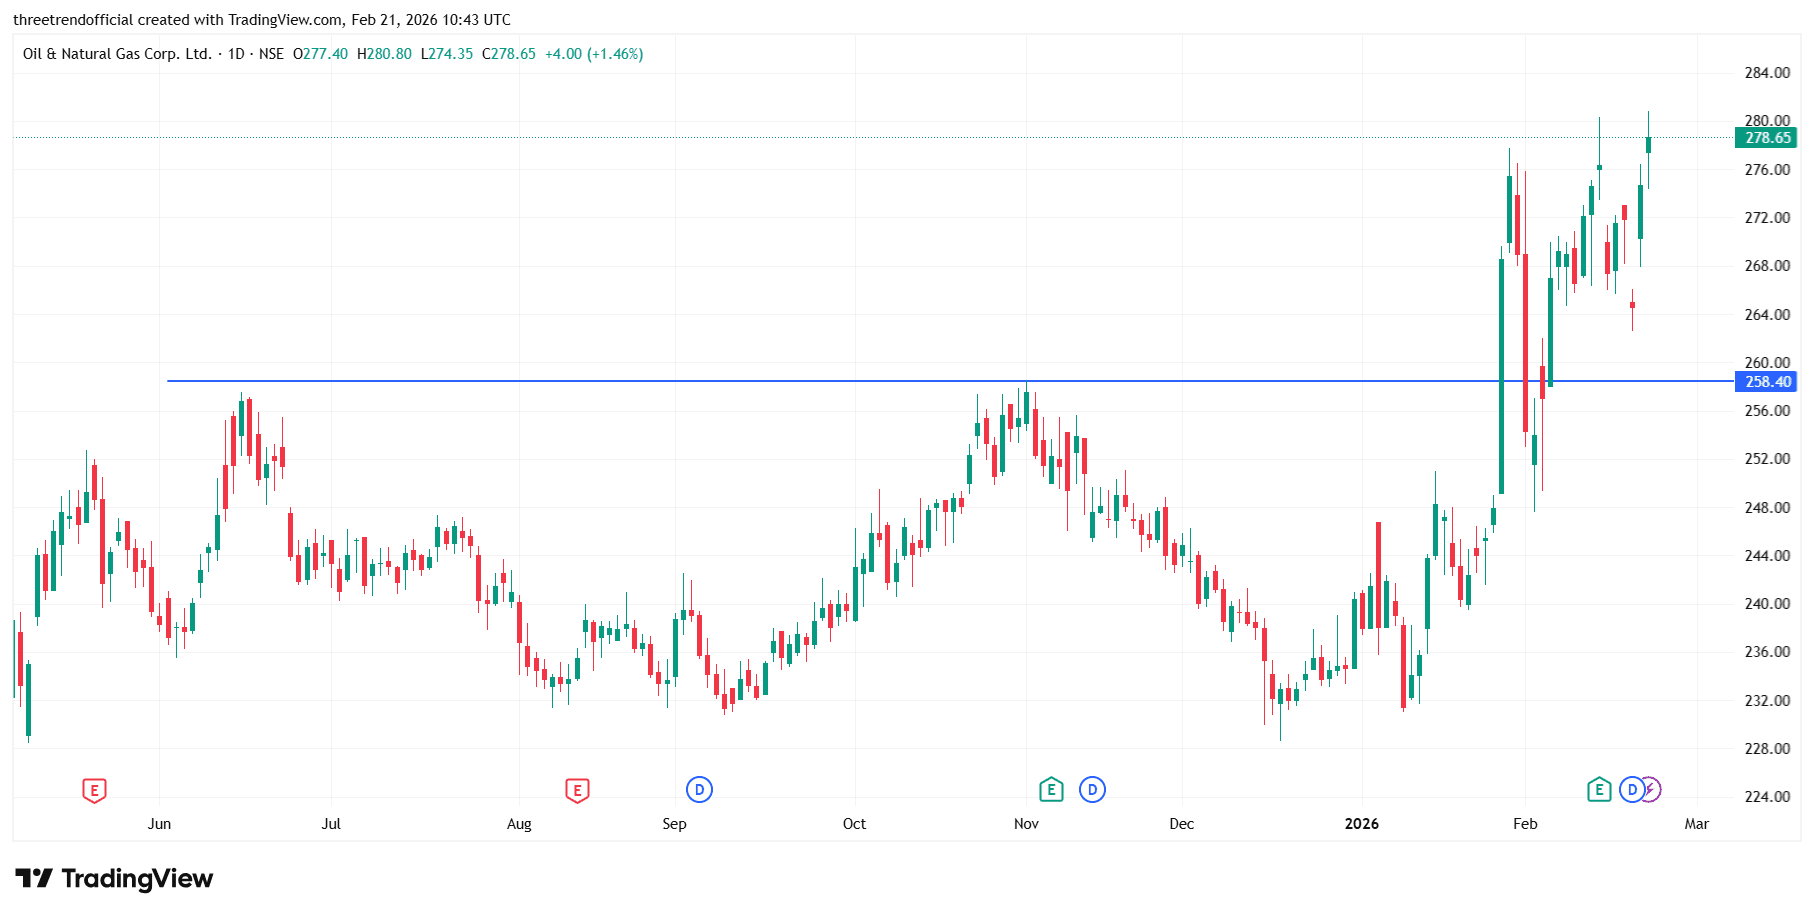Click the Jul label on time axis

click(331, 824)
